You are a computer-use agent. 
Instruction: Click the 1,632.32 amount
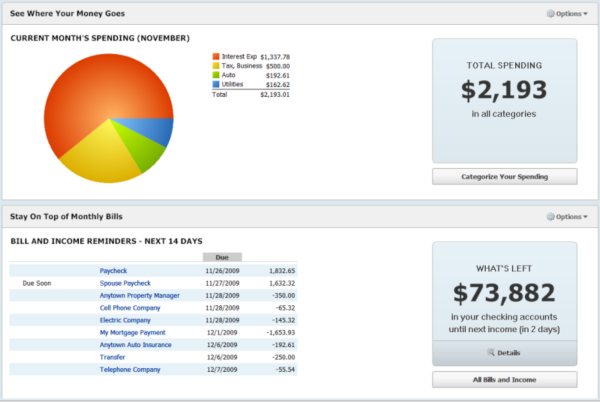coord(282,283)
